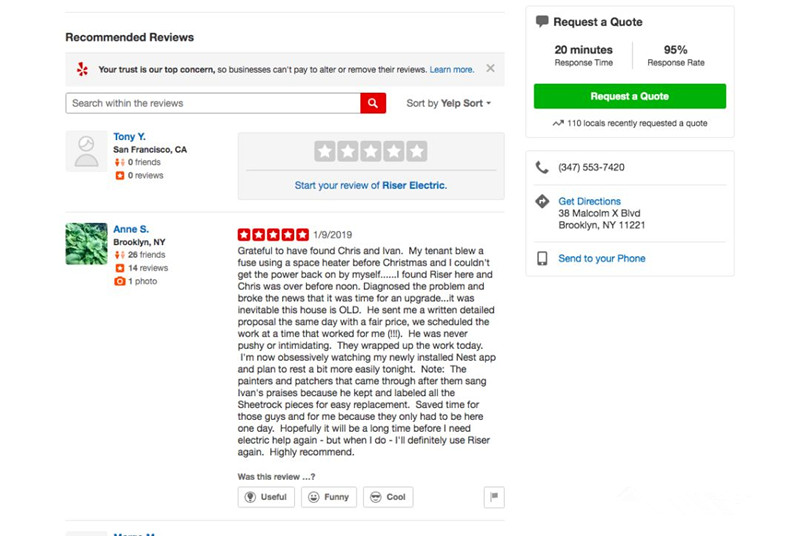Screen dimensions: 800x536
Task: Rate five stars in the review box
Action: (x=416, y=152)
